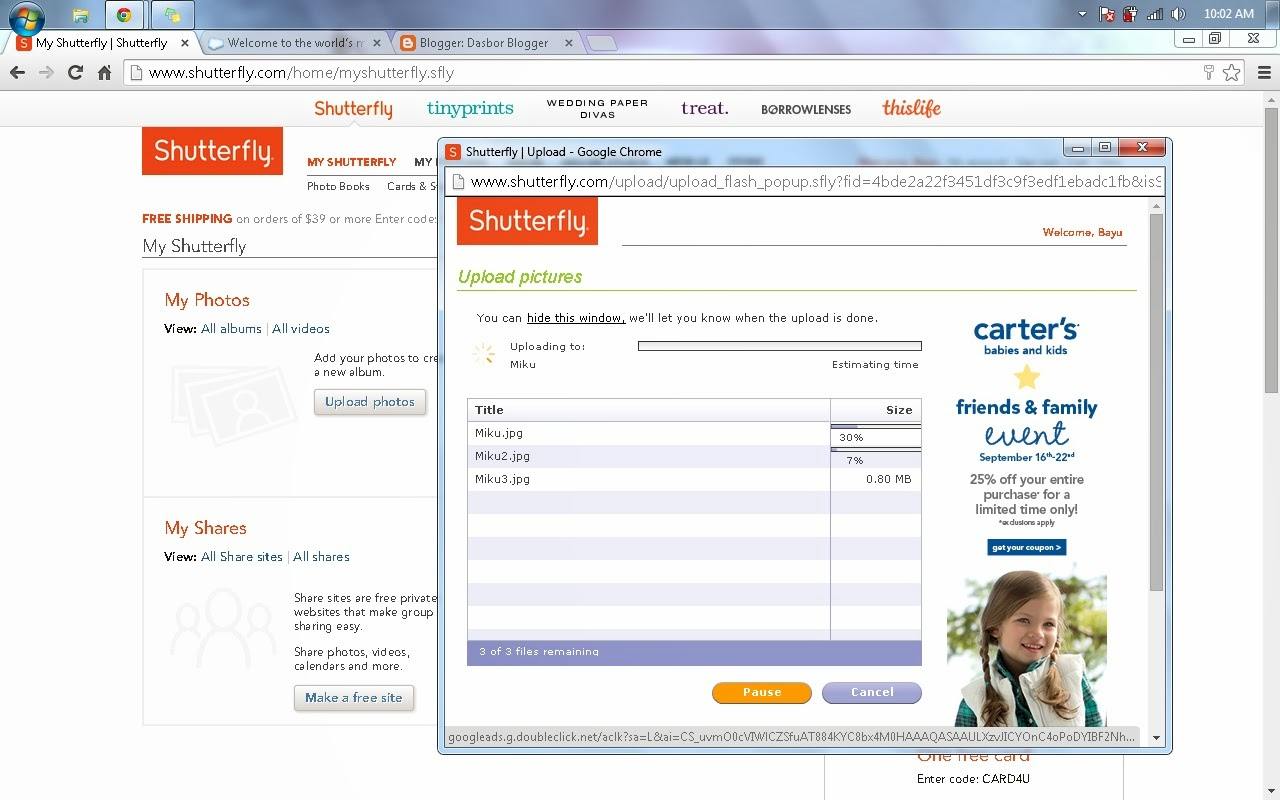The image size is (1280, 800).
Task: Click the '3 of 3 files remaining' status
Action: point(539,652)
